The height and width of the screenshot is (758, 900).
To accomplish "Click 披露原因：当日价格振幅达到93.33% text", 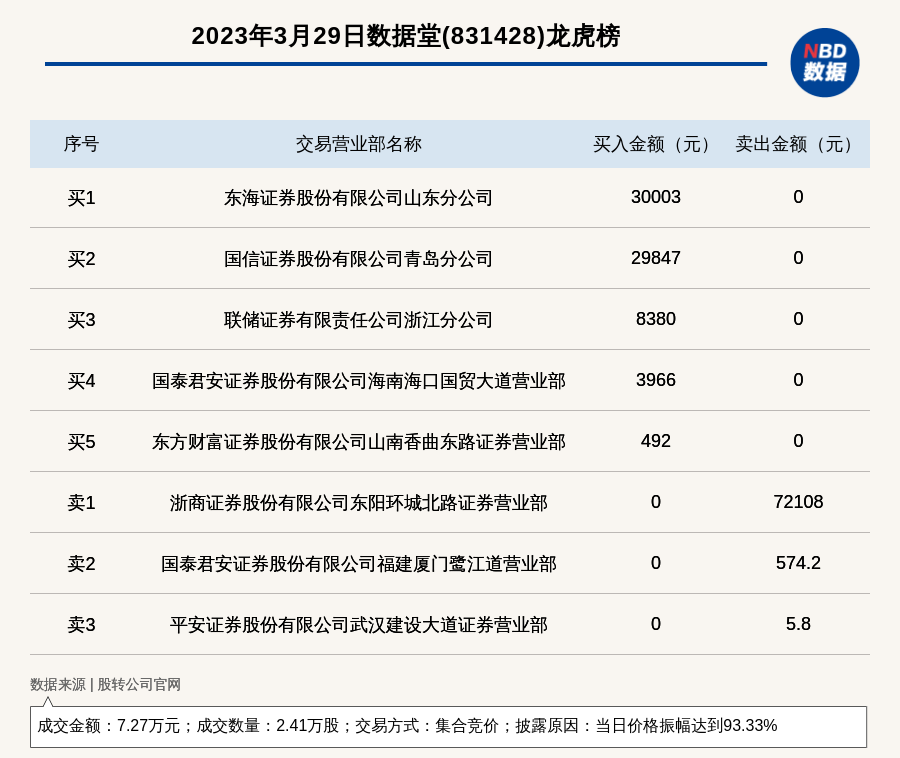I will pyautogui.click(x=646, y=726).
